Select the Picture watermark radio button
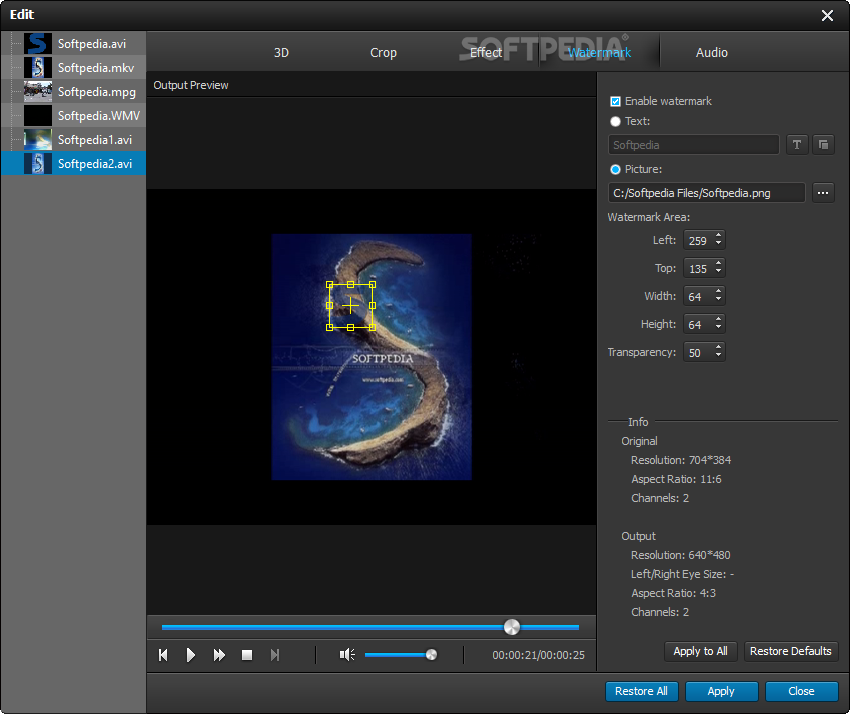The height and width of the screenshot is (714, 850). 615,169
